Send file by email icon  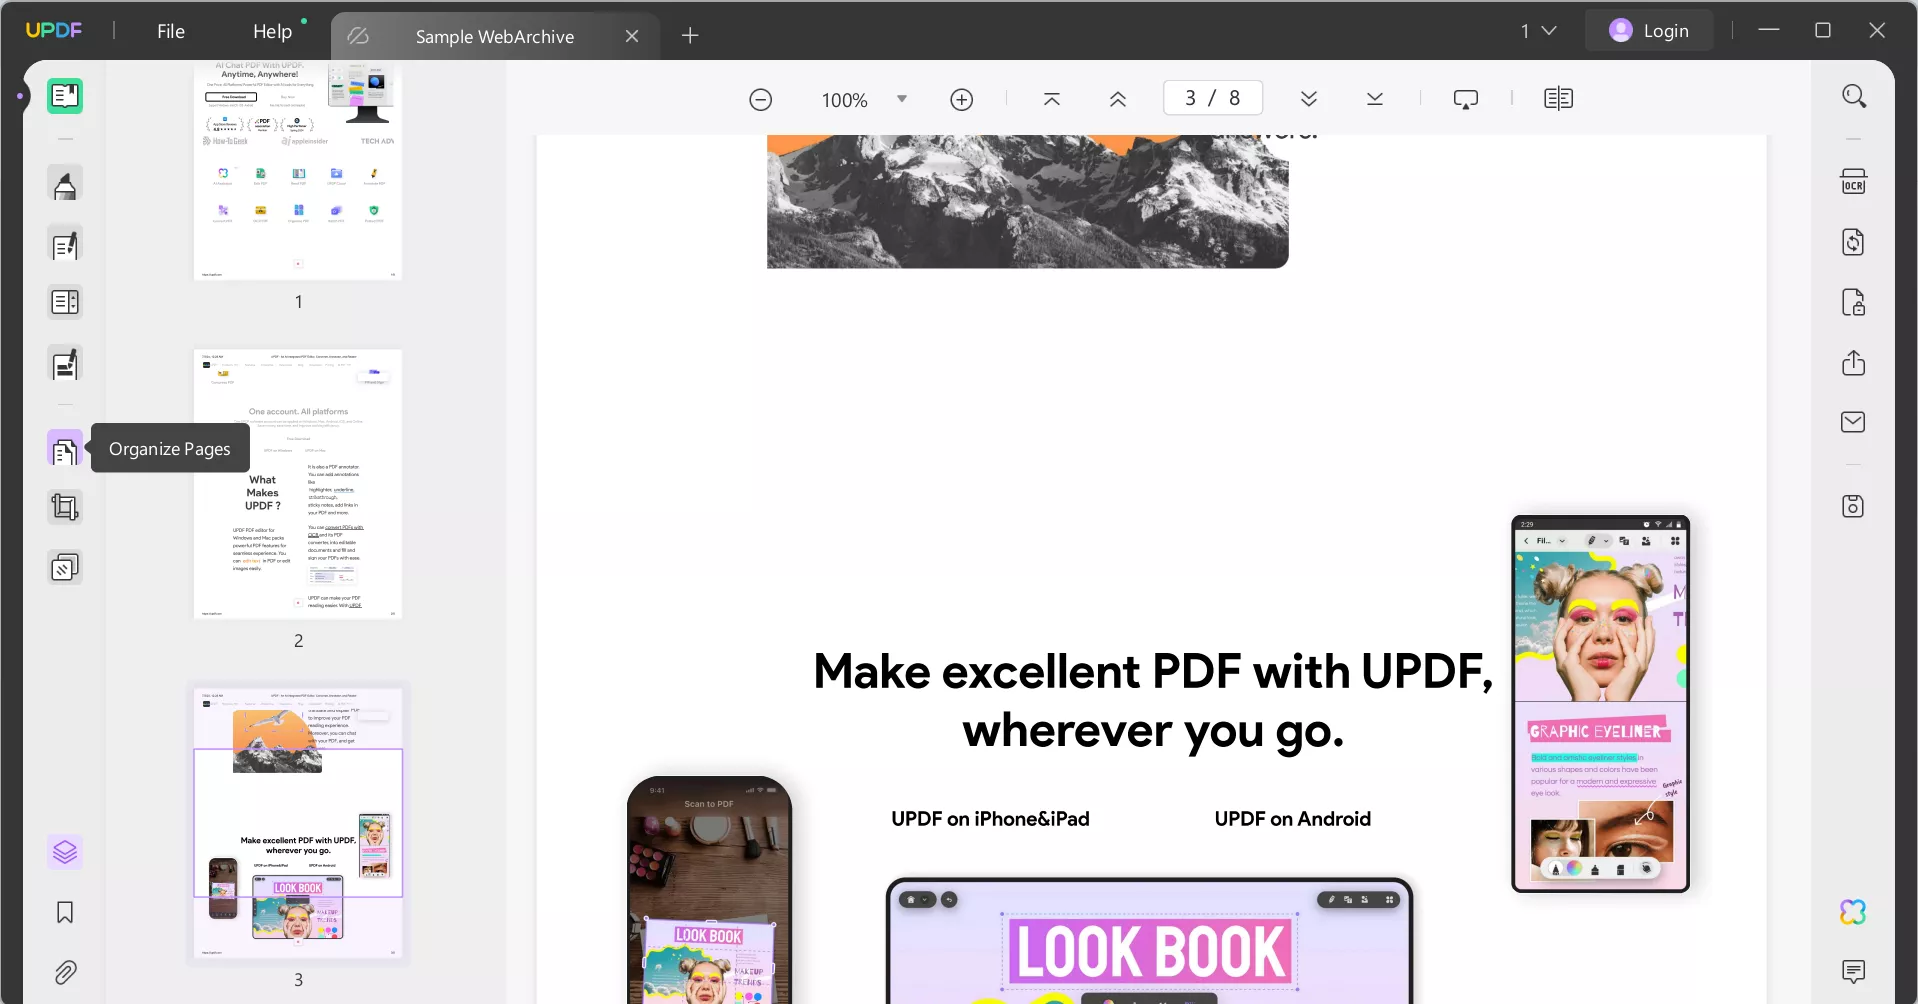[1854, 422]
